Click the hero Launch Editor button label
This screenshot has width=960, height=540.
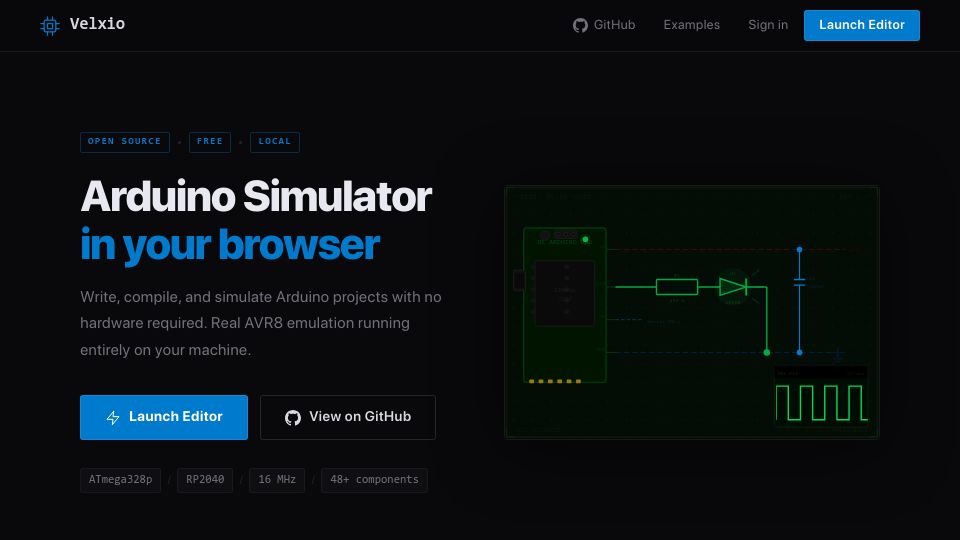click(176, 416)
